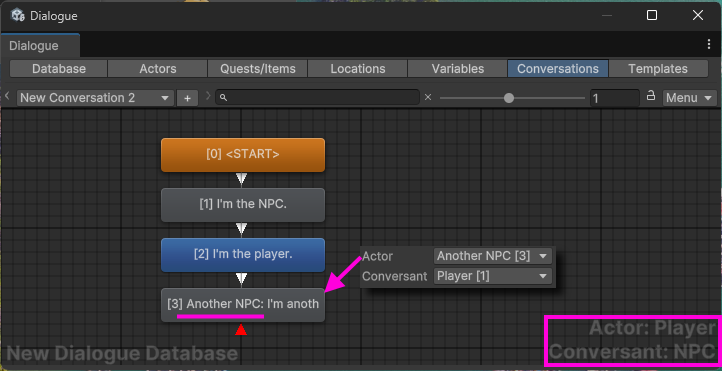Close the Dialogue window

(x=698, y=16)
